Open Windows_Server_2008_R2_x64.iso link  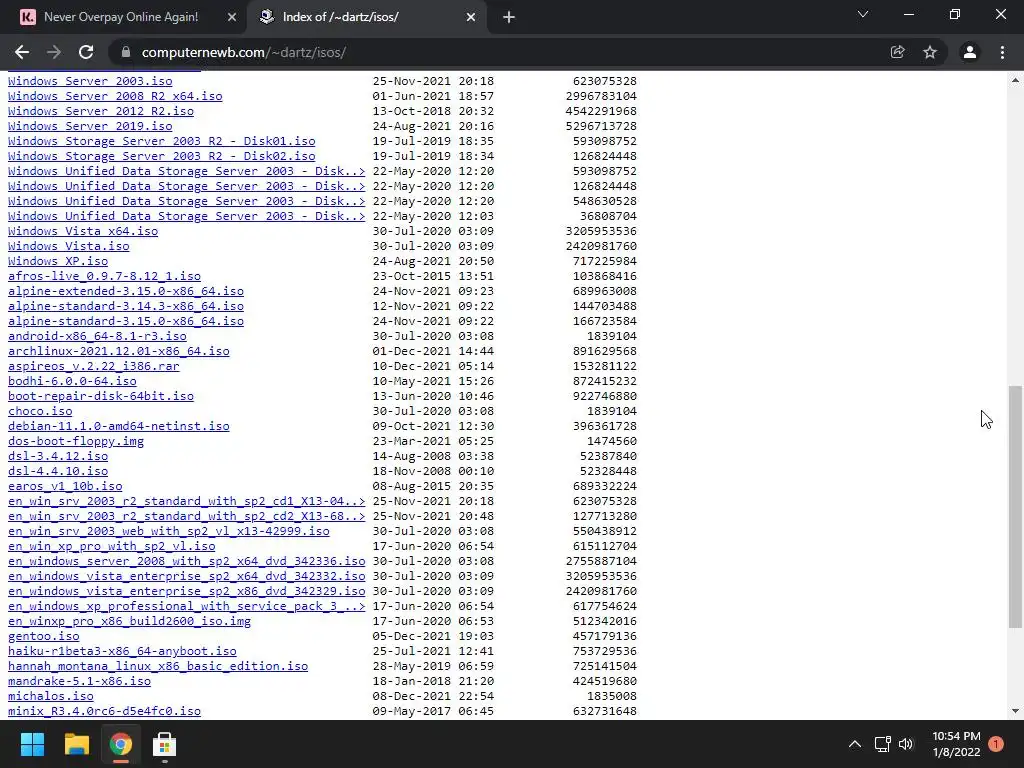[115, 96]
